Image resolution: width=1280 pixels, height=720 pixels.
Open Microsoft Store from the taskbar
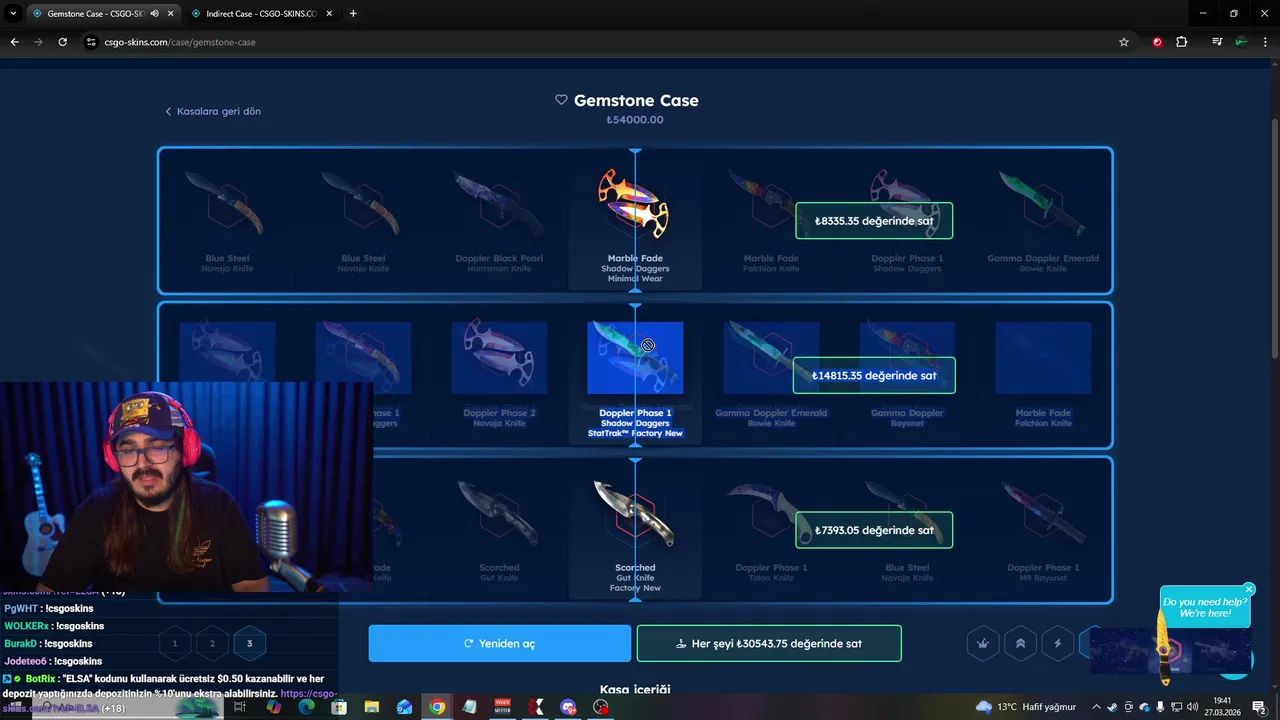[x=339, y=707]
